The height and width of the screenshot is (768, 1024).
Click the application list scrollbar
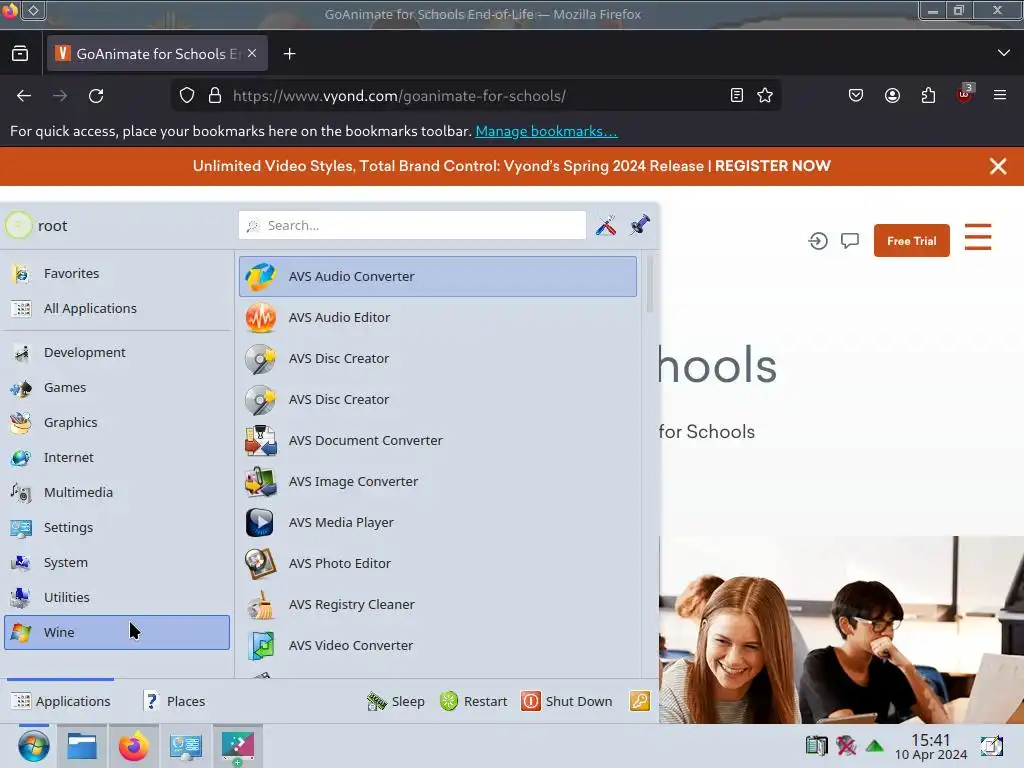tap(649, 285)
